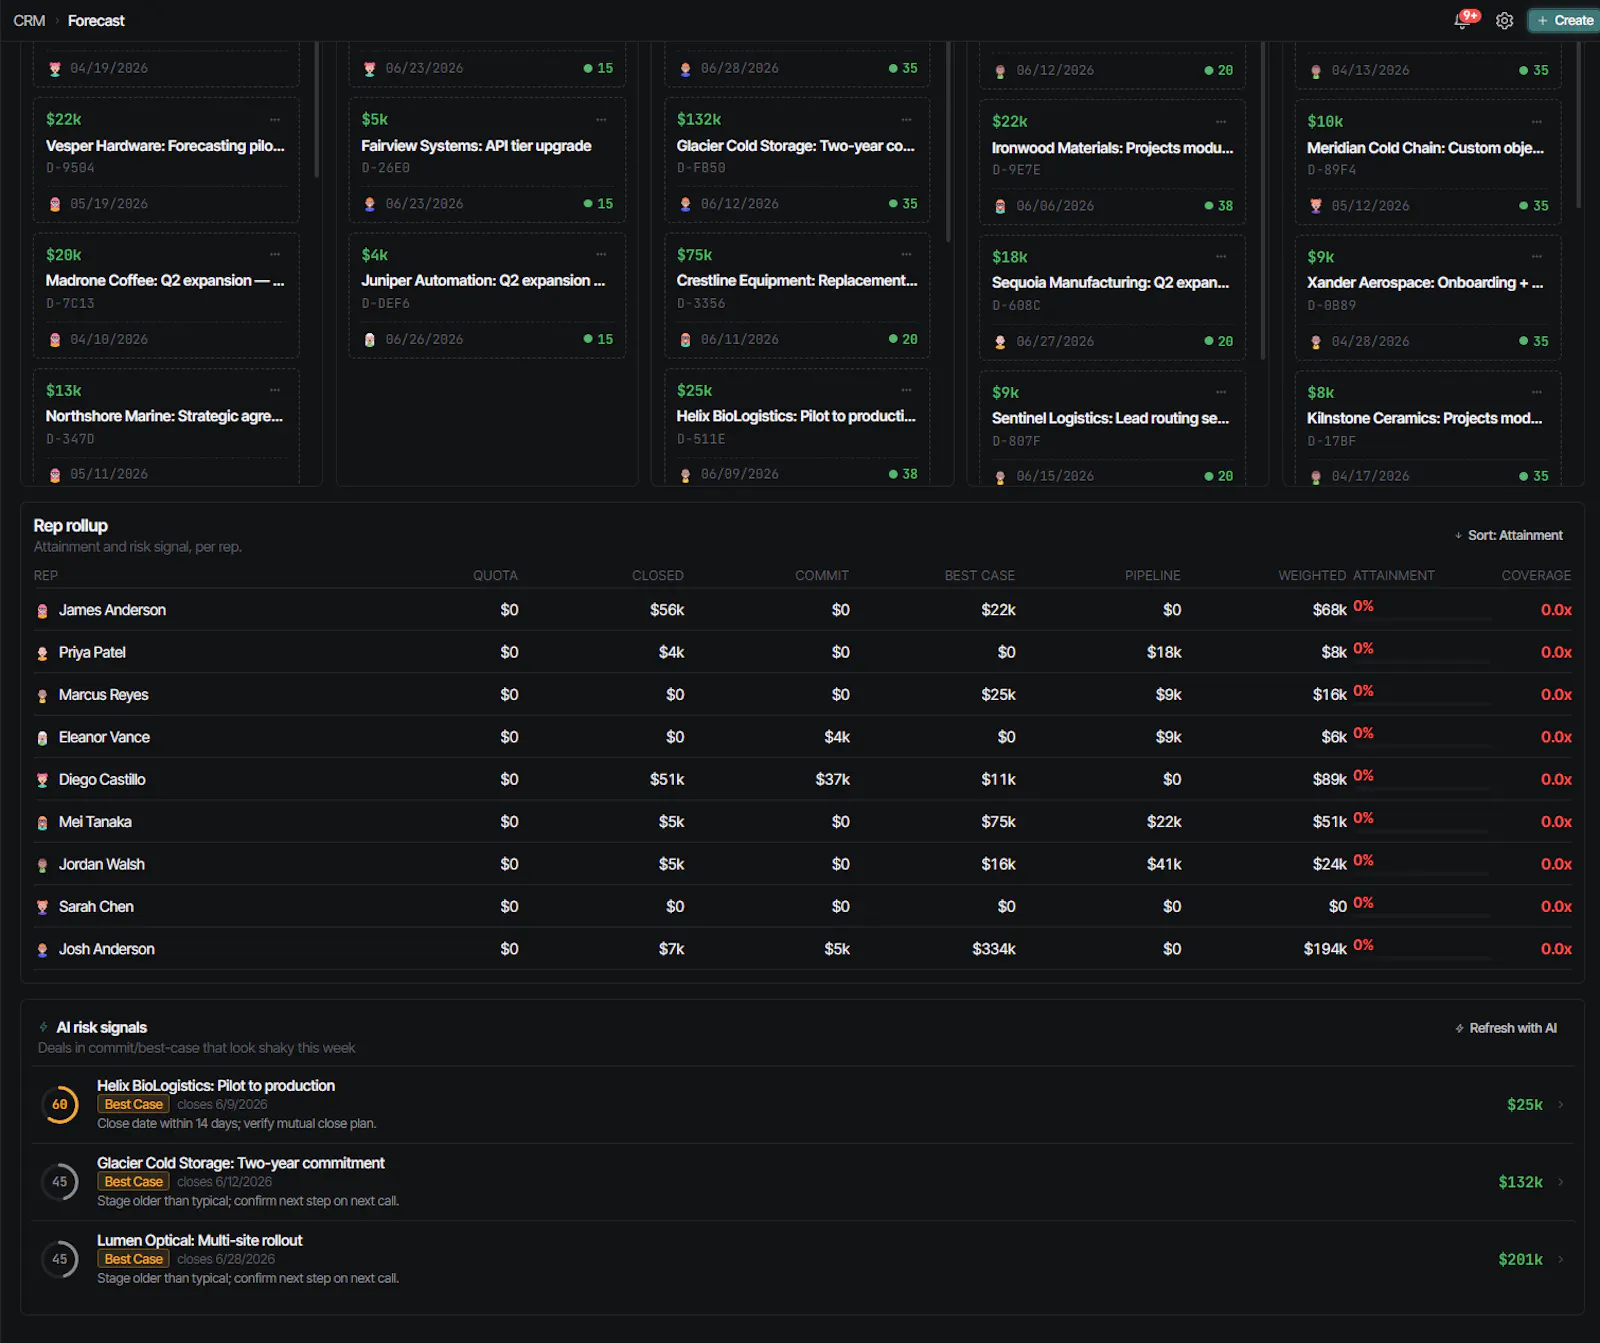Open more options on Glacier Cold Storage card
Image resolution: width=1600 pixels, height=1343 pixels.
point(906,120)
